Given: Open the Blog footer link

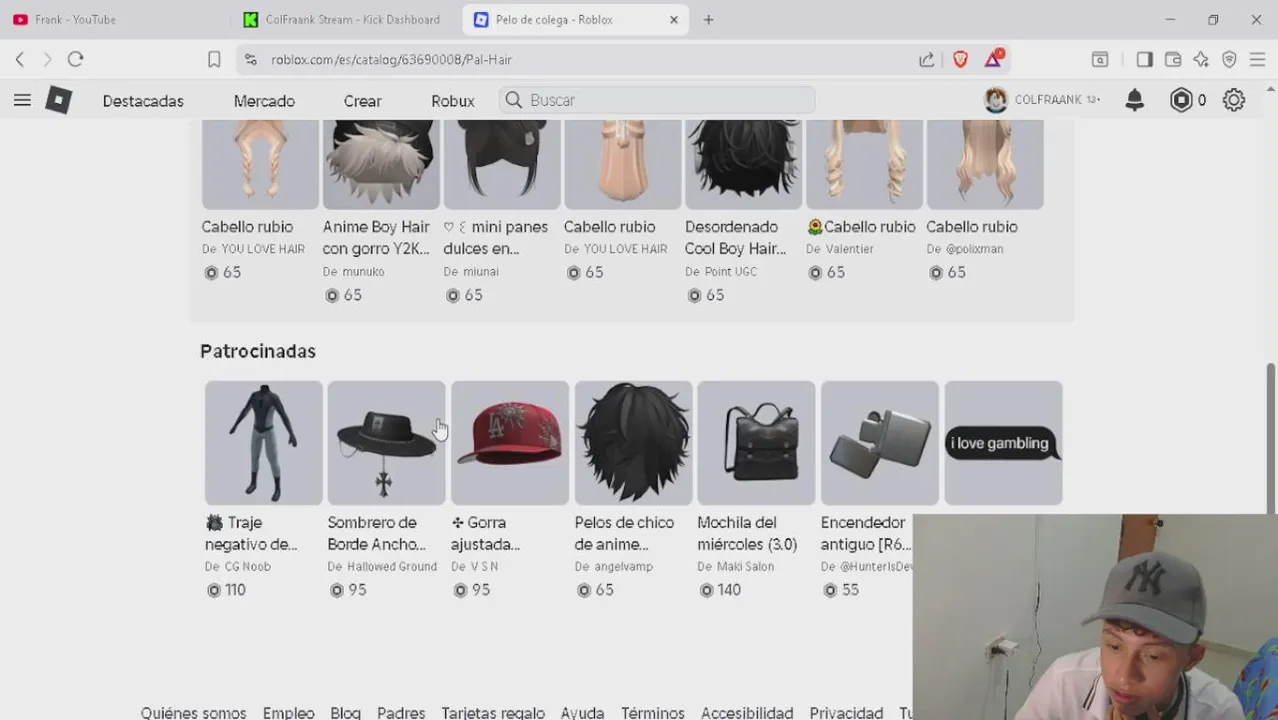Looking at the screenshot, I should 345,712.
